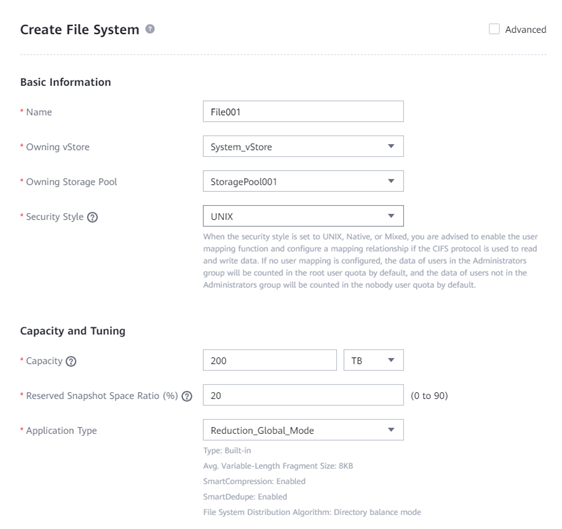Open Application Type Reduction_Global_Mode dropdown
This screenshot has height=529, width=562.
coord(303,430)
